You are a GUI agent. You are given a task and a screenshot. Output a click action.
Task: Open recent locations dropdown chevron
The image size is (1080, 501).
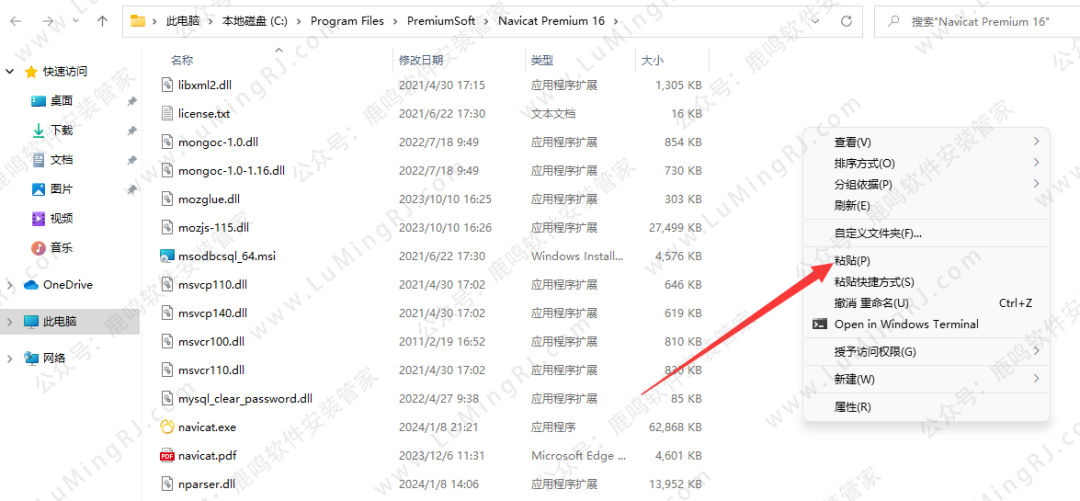point(75,21)
